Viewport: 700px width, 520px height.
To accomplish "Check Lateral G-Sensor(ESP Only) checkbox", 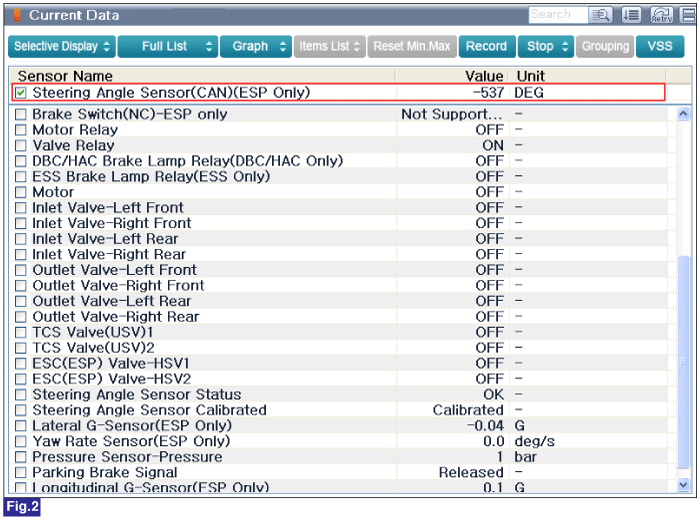I will coord(21,426).
